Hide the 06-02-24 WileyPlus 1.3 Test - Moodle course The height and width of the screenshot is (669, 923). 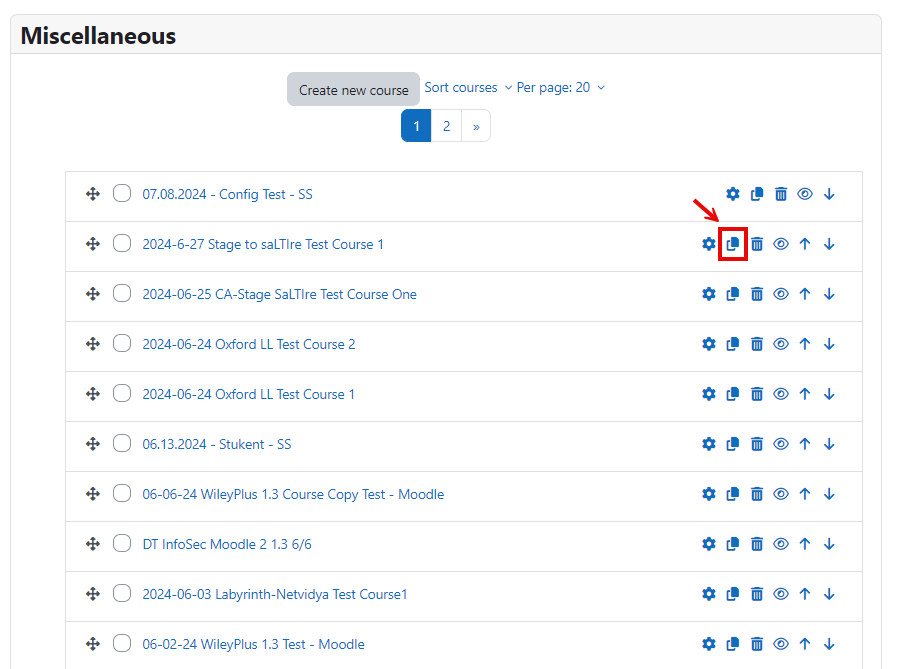(x=781, y=644)
